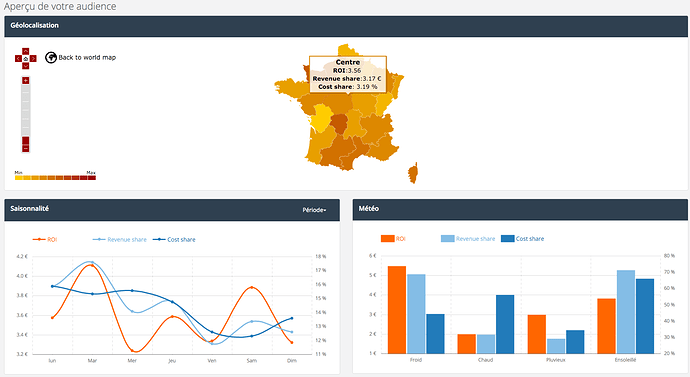The height and width of the screenshot is (377, 690).
Task: Toggle ROI line in the Saisonnalité legend
Action: pyautogui.click(x=45, y=239)
